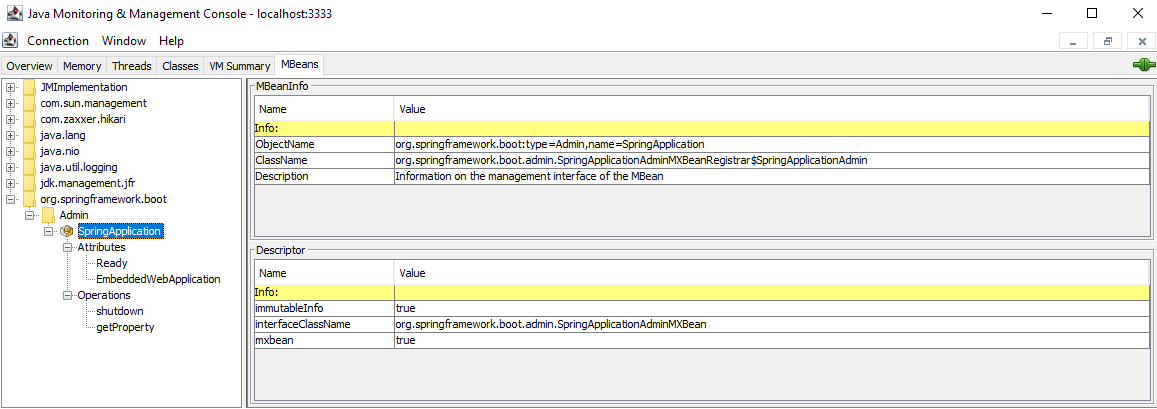Expand the jdk.management.jfr node
This screenshot has height=409, width=1157.
click(x=11, y=183)
